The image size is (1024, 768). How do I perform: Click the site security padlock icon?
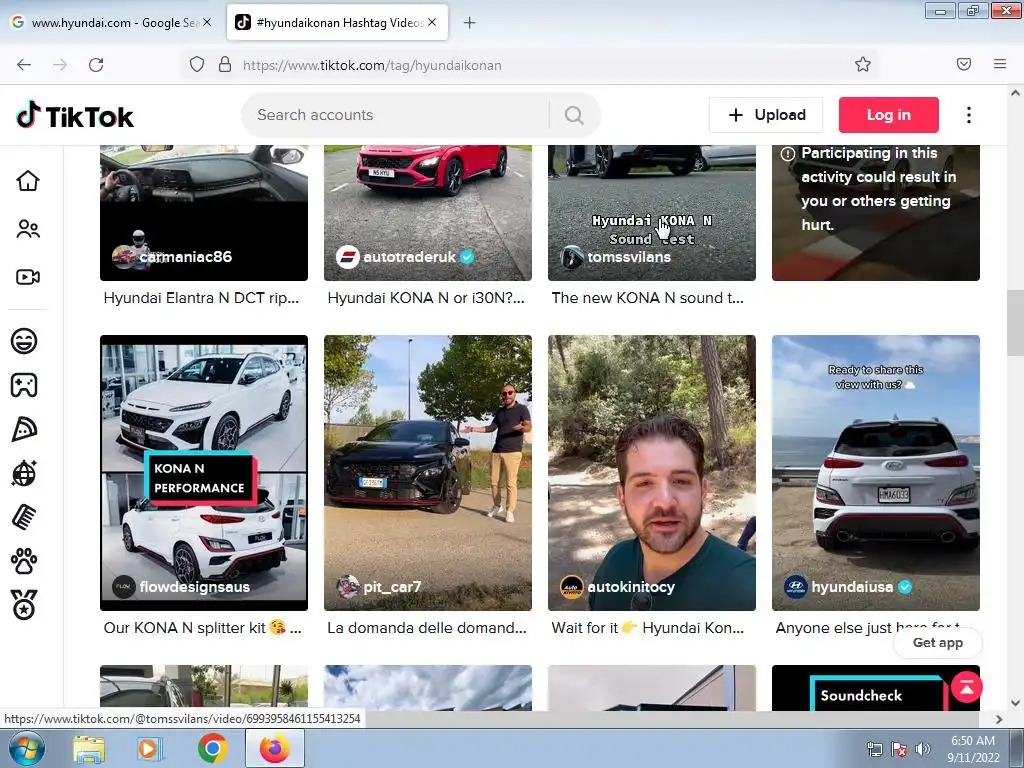(x=225, y=65)
